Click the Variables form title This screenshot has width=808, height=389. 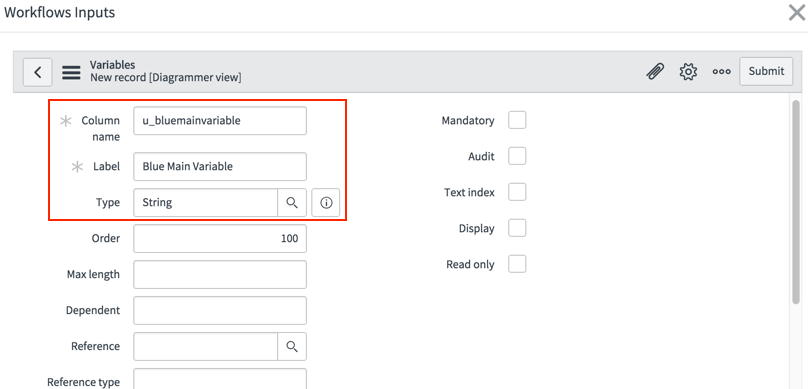point(112,65)
